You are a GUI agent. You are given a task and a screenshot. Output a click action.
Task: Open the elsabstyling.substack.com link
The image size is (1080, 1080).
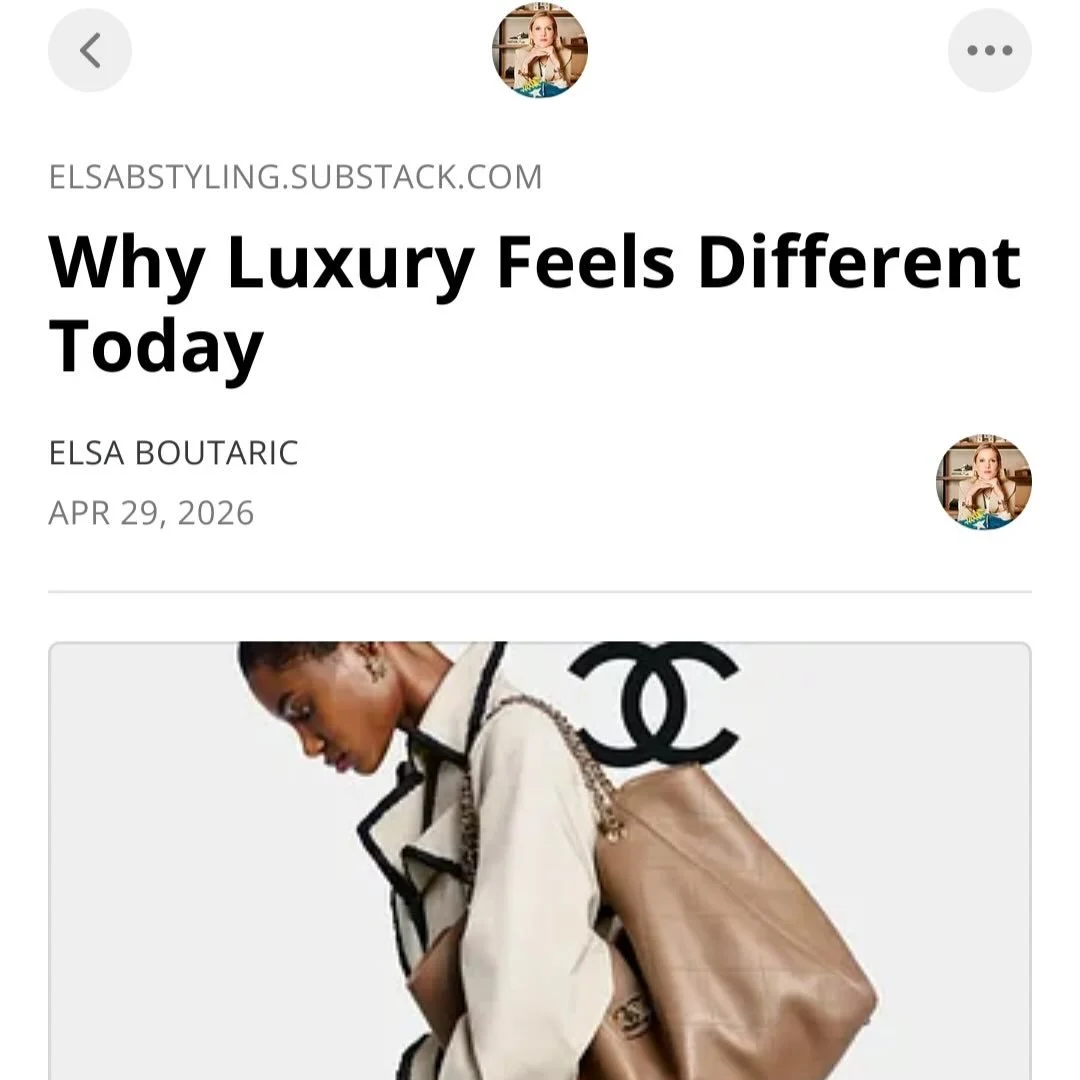[295, 177]
